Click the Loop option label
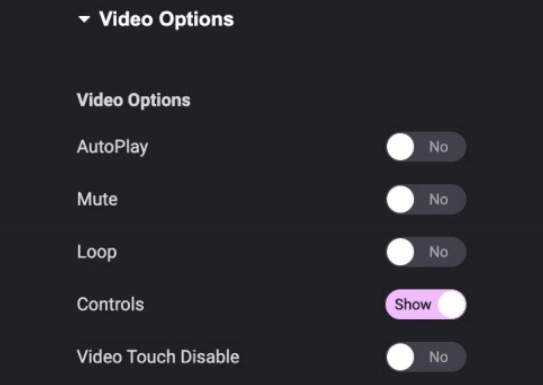 point(97,252)
